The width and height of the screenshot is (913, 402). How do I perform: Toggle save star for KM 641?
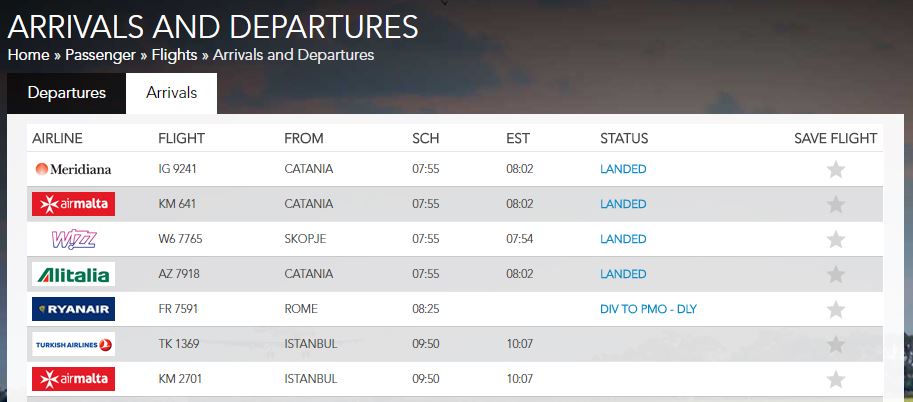click(x=836, y=204)
